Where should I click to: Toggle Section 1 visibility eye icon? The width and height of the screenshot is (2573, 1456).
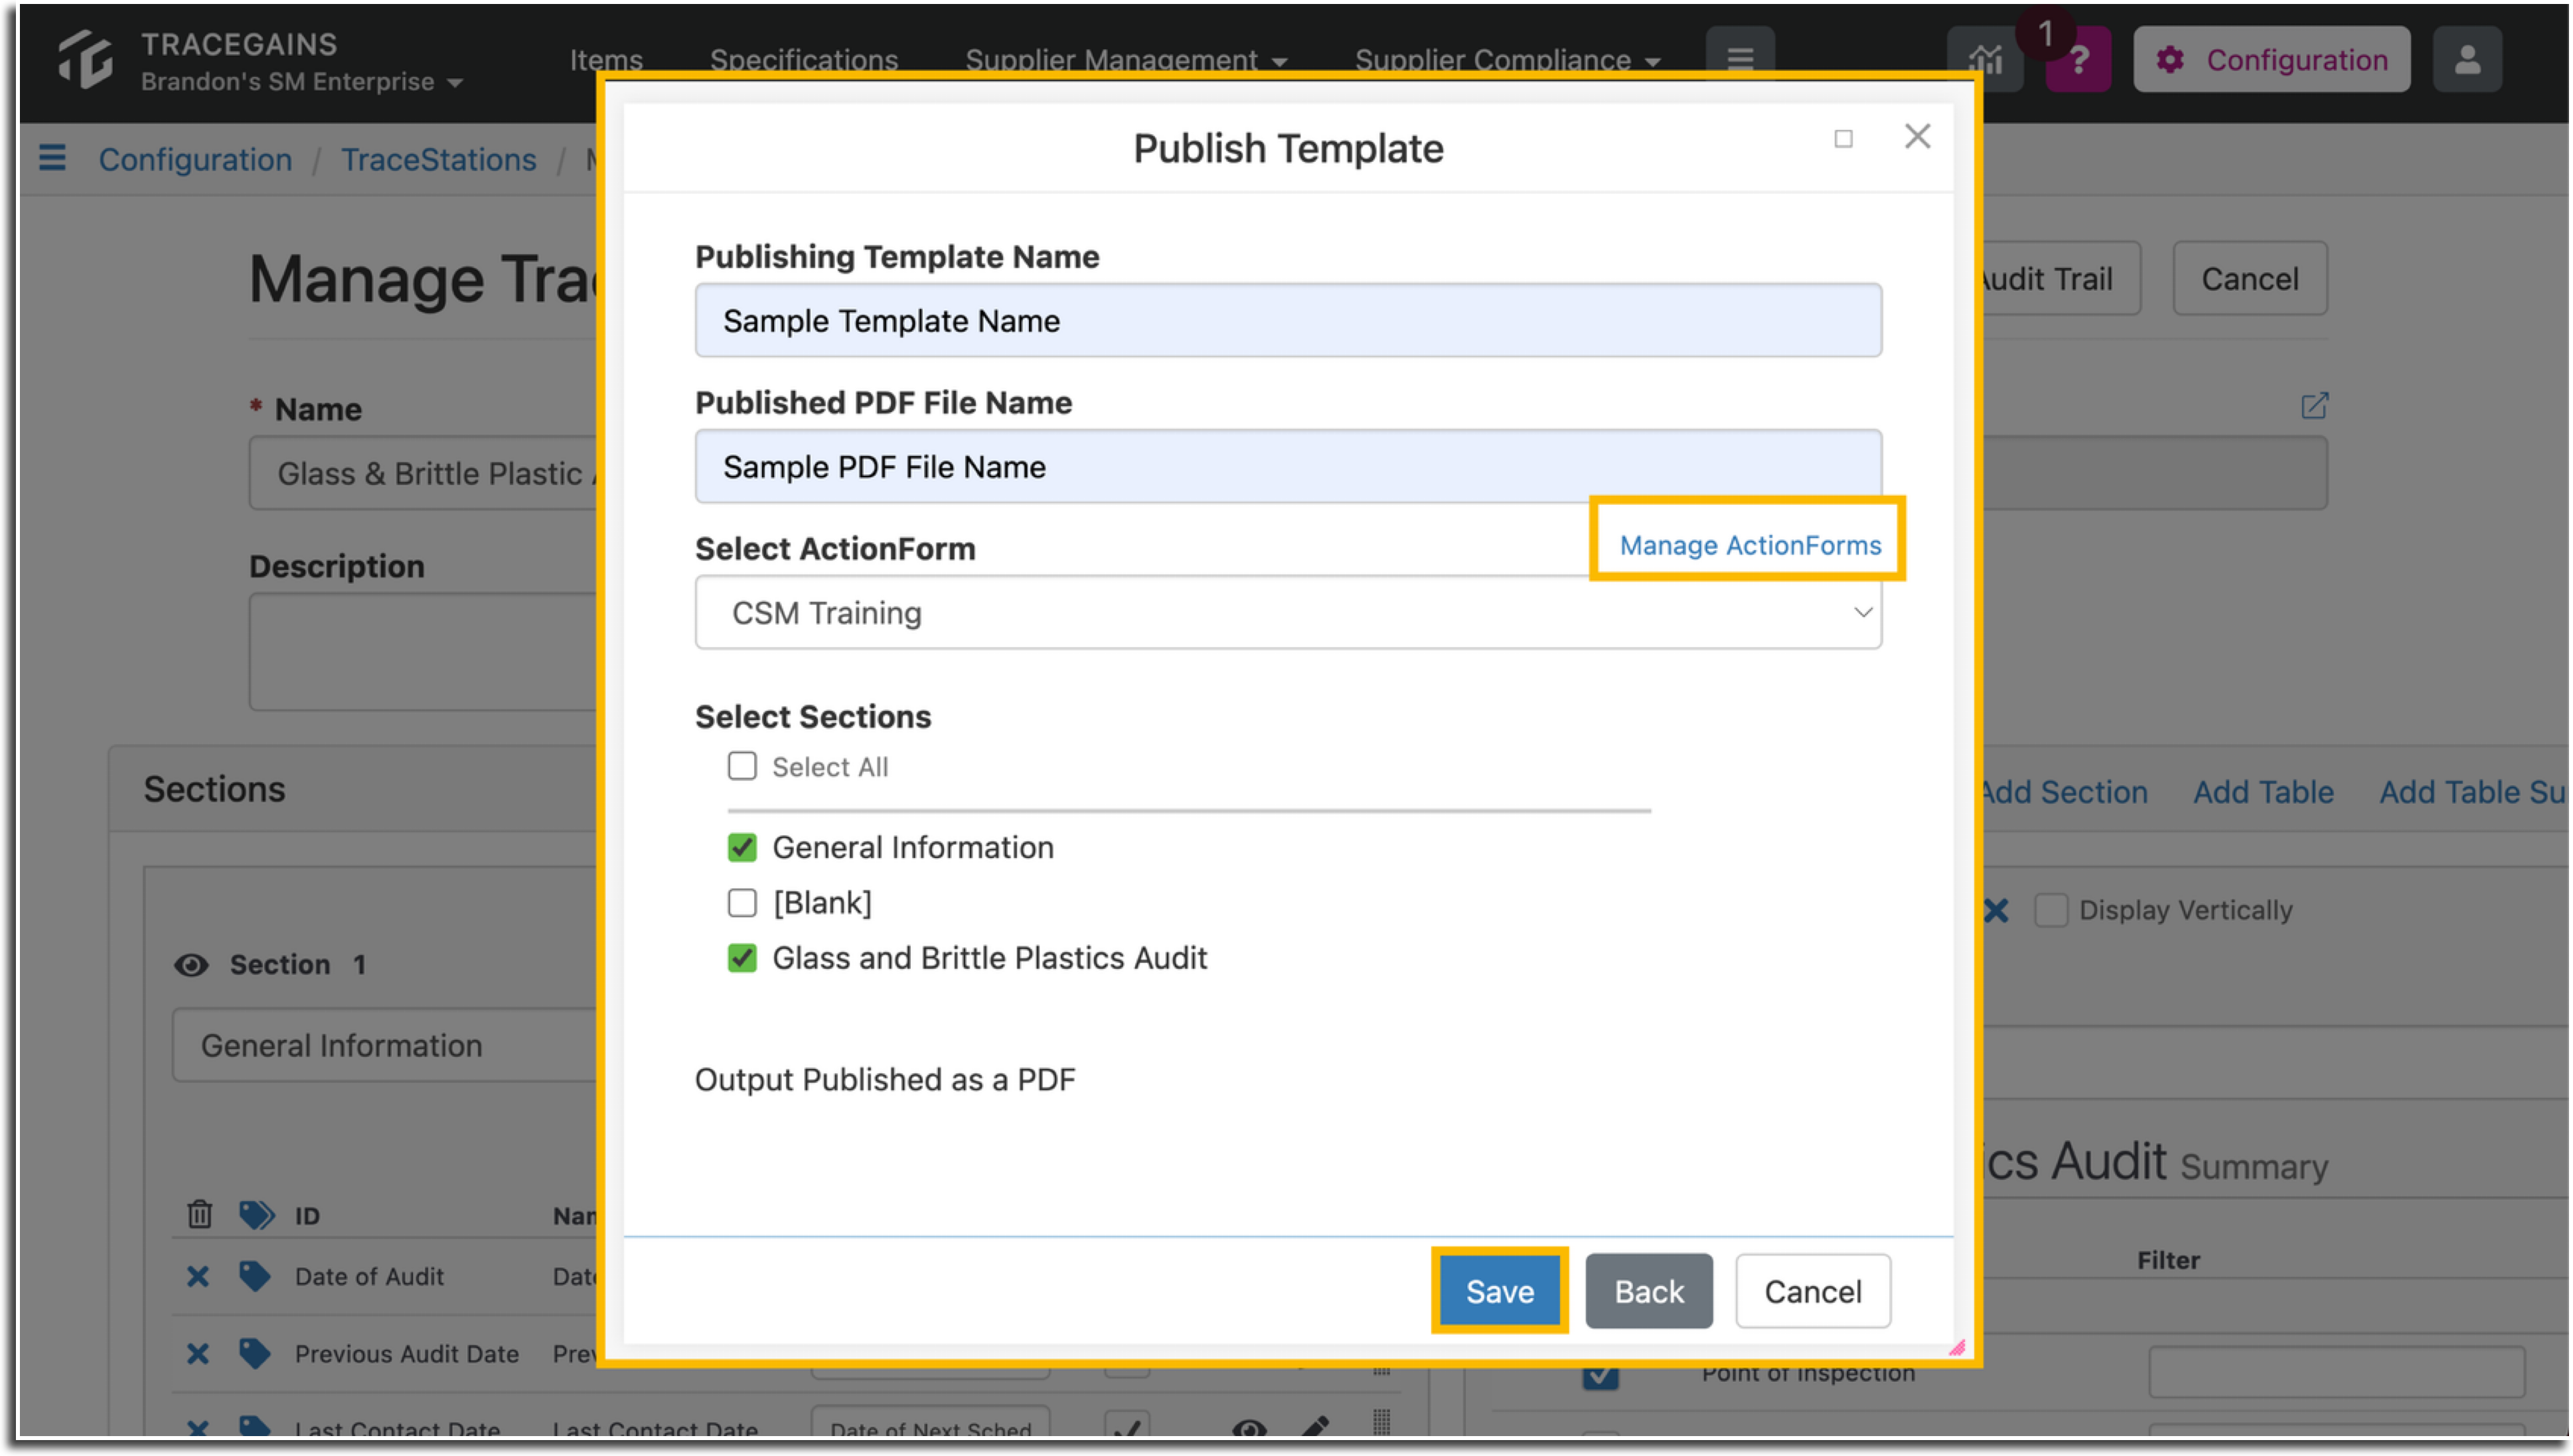pyautogui.click(x=191, y=964)
